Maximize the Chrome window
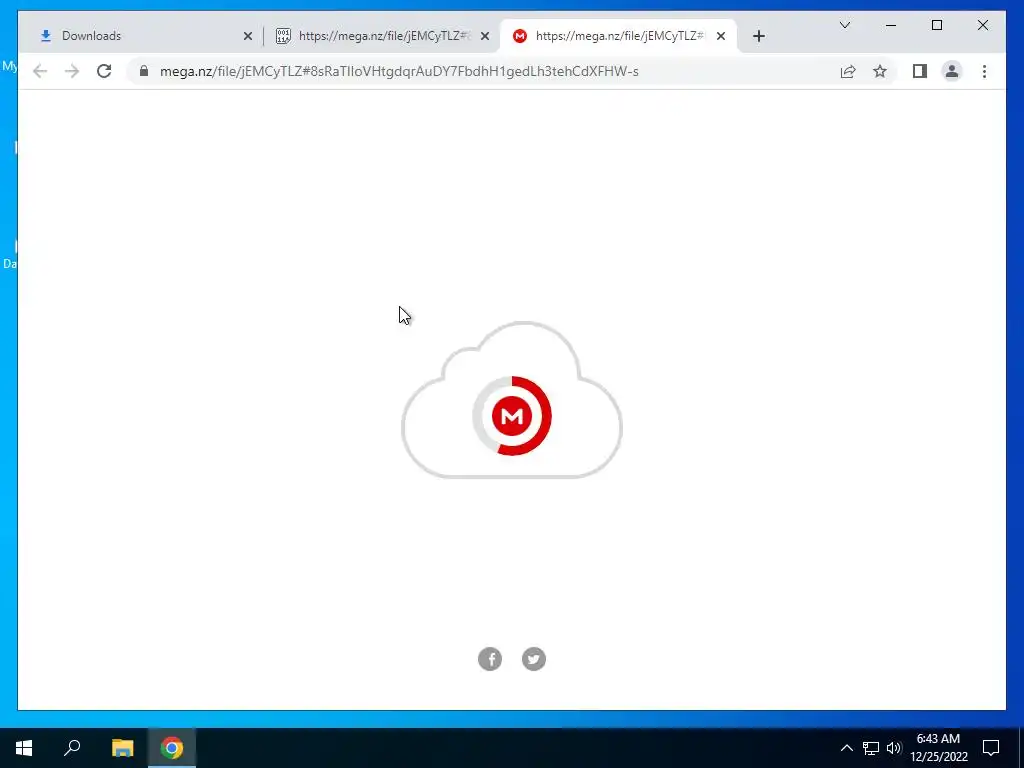 pos(936,25)
